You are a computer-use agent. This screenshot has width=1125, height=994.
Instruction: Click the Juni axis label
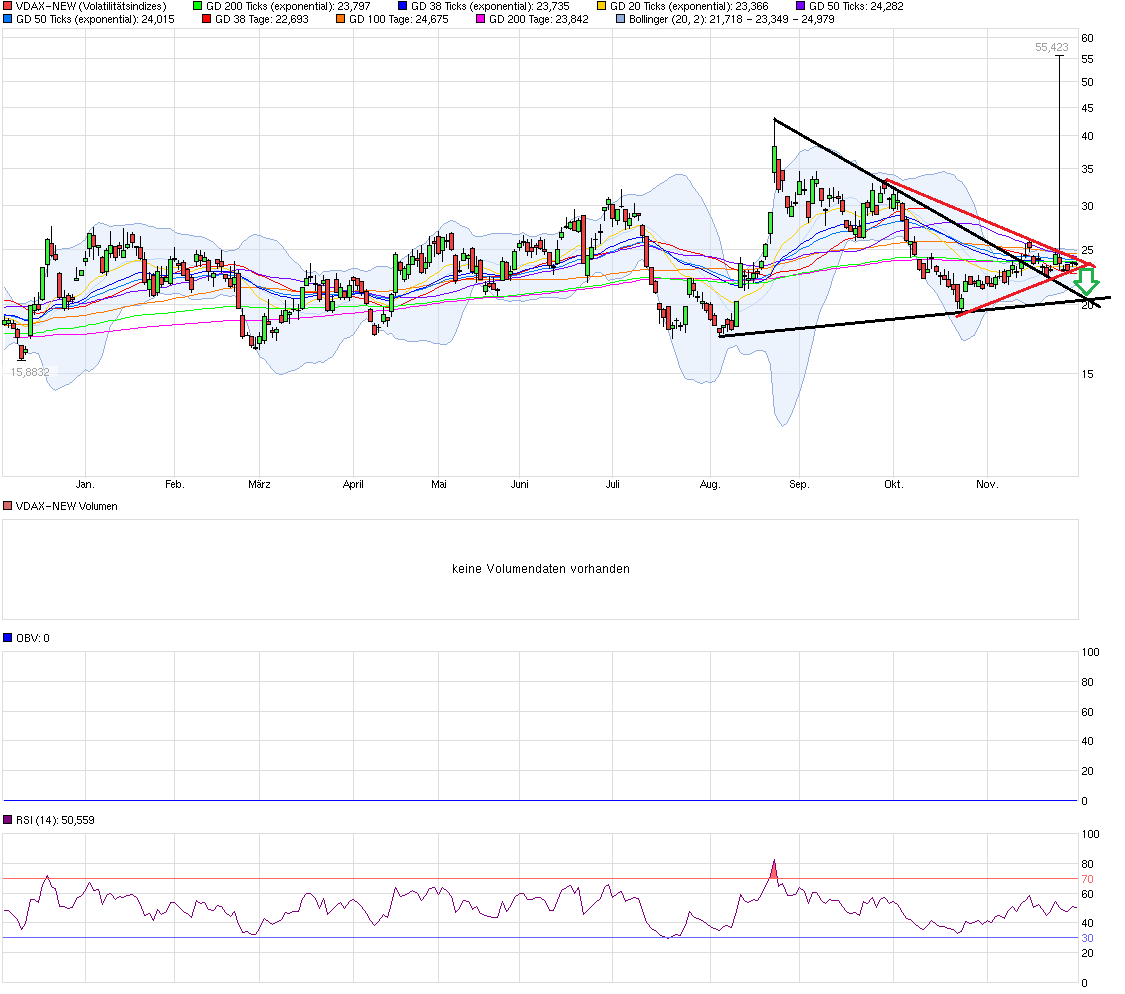(519, 484)
